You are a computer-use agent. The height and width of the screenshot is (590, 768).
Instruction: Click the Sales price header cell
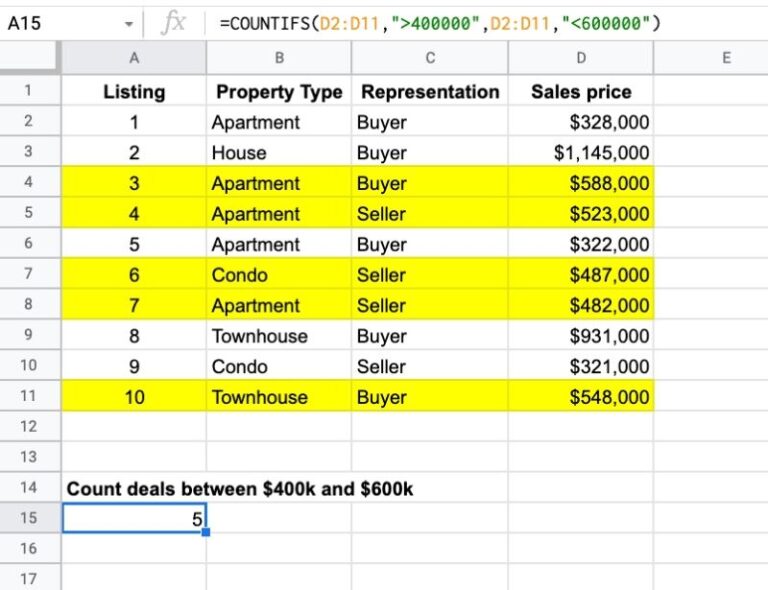point(580,92)
